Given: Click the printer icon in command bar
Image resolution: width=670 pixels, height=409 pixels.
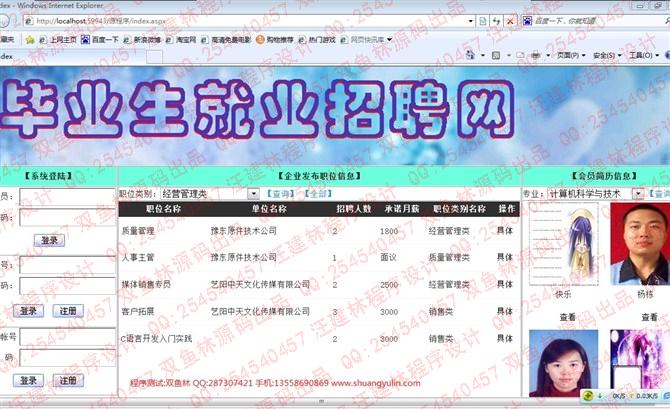Looking at the screenshot, I should (x=536, y=55).
